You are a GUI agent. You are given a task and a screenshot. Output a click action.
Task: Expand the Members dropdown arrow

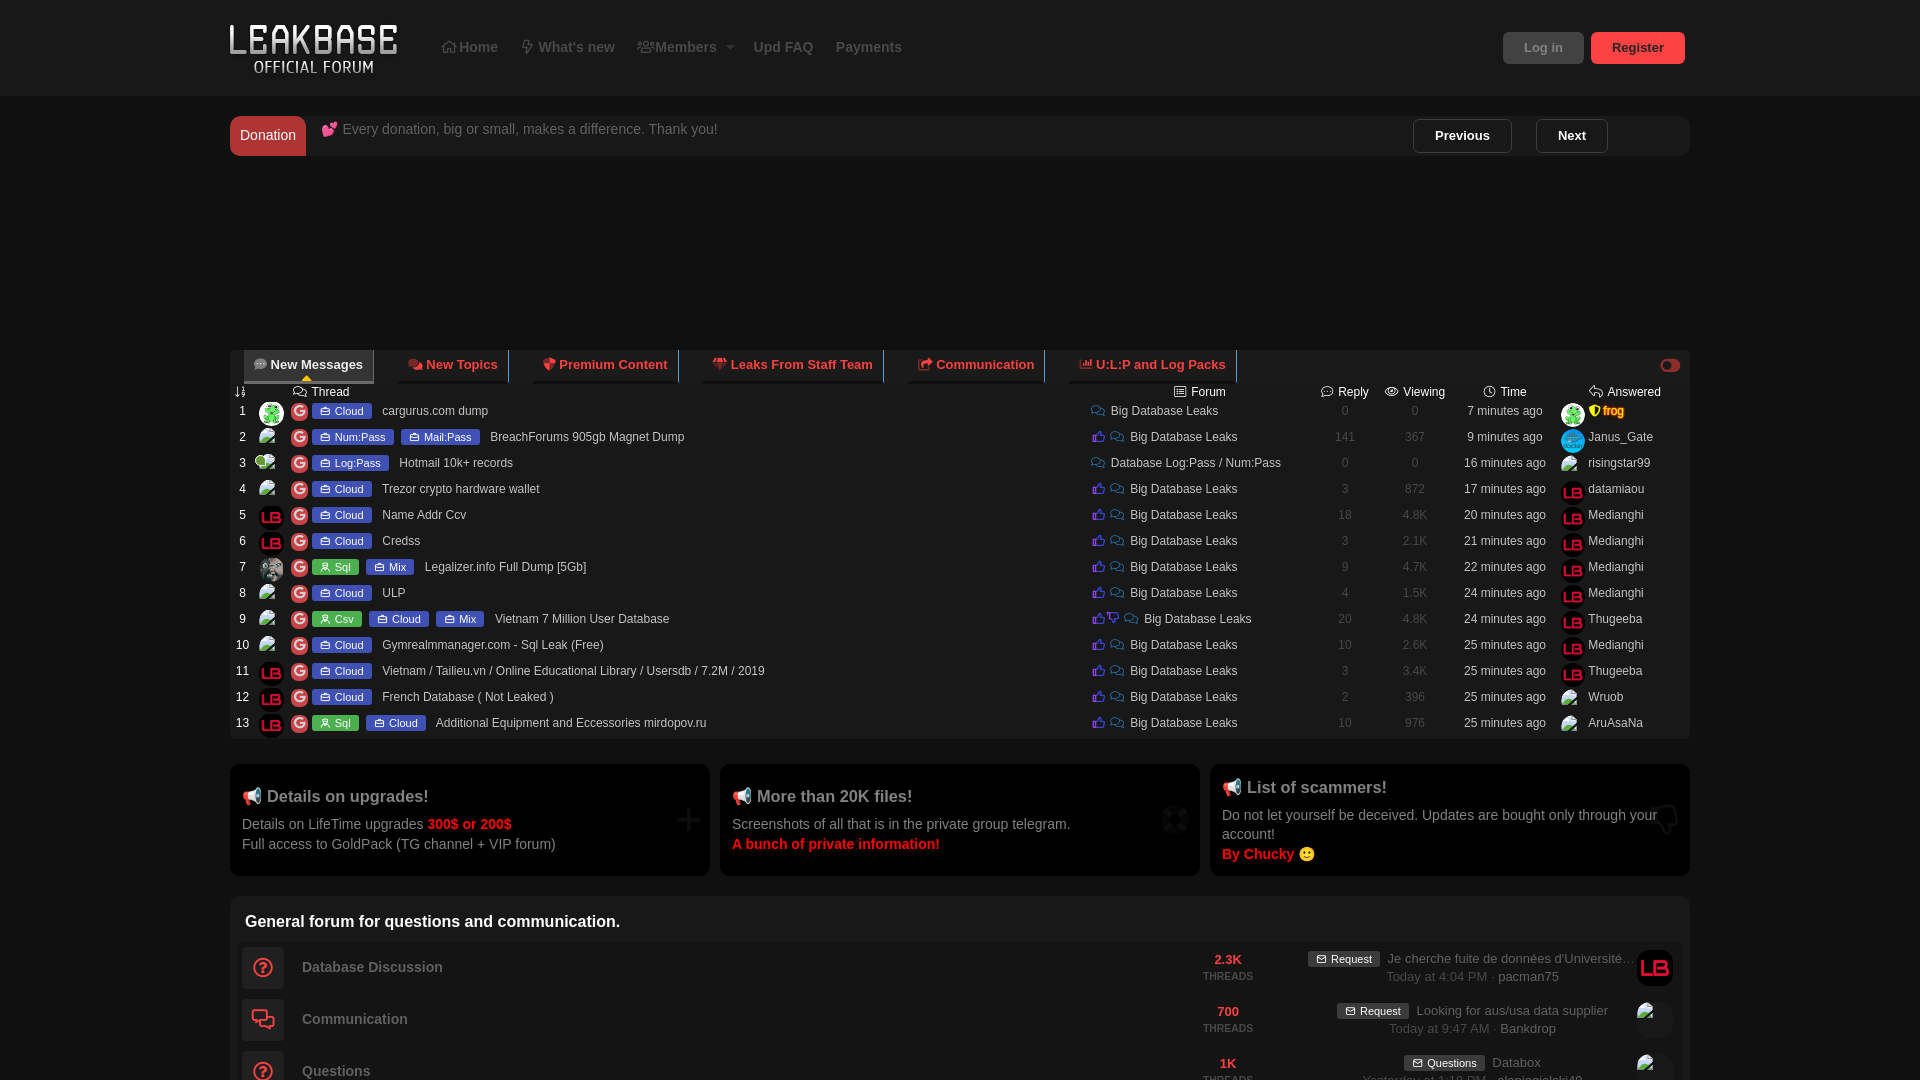click(730, 48)
